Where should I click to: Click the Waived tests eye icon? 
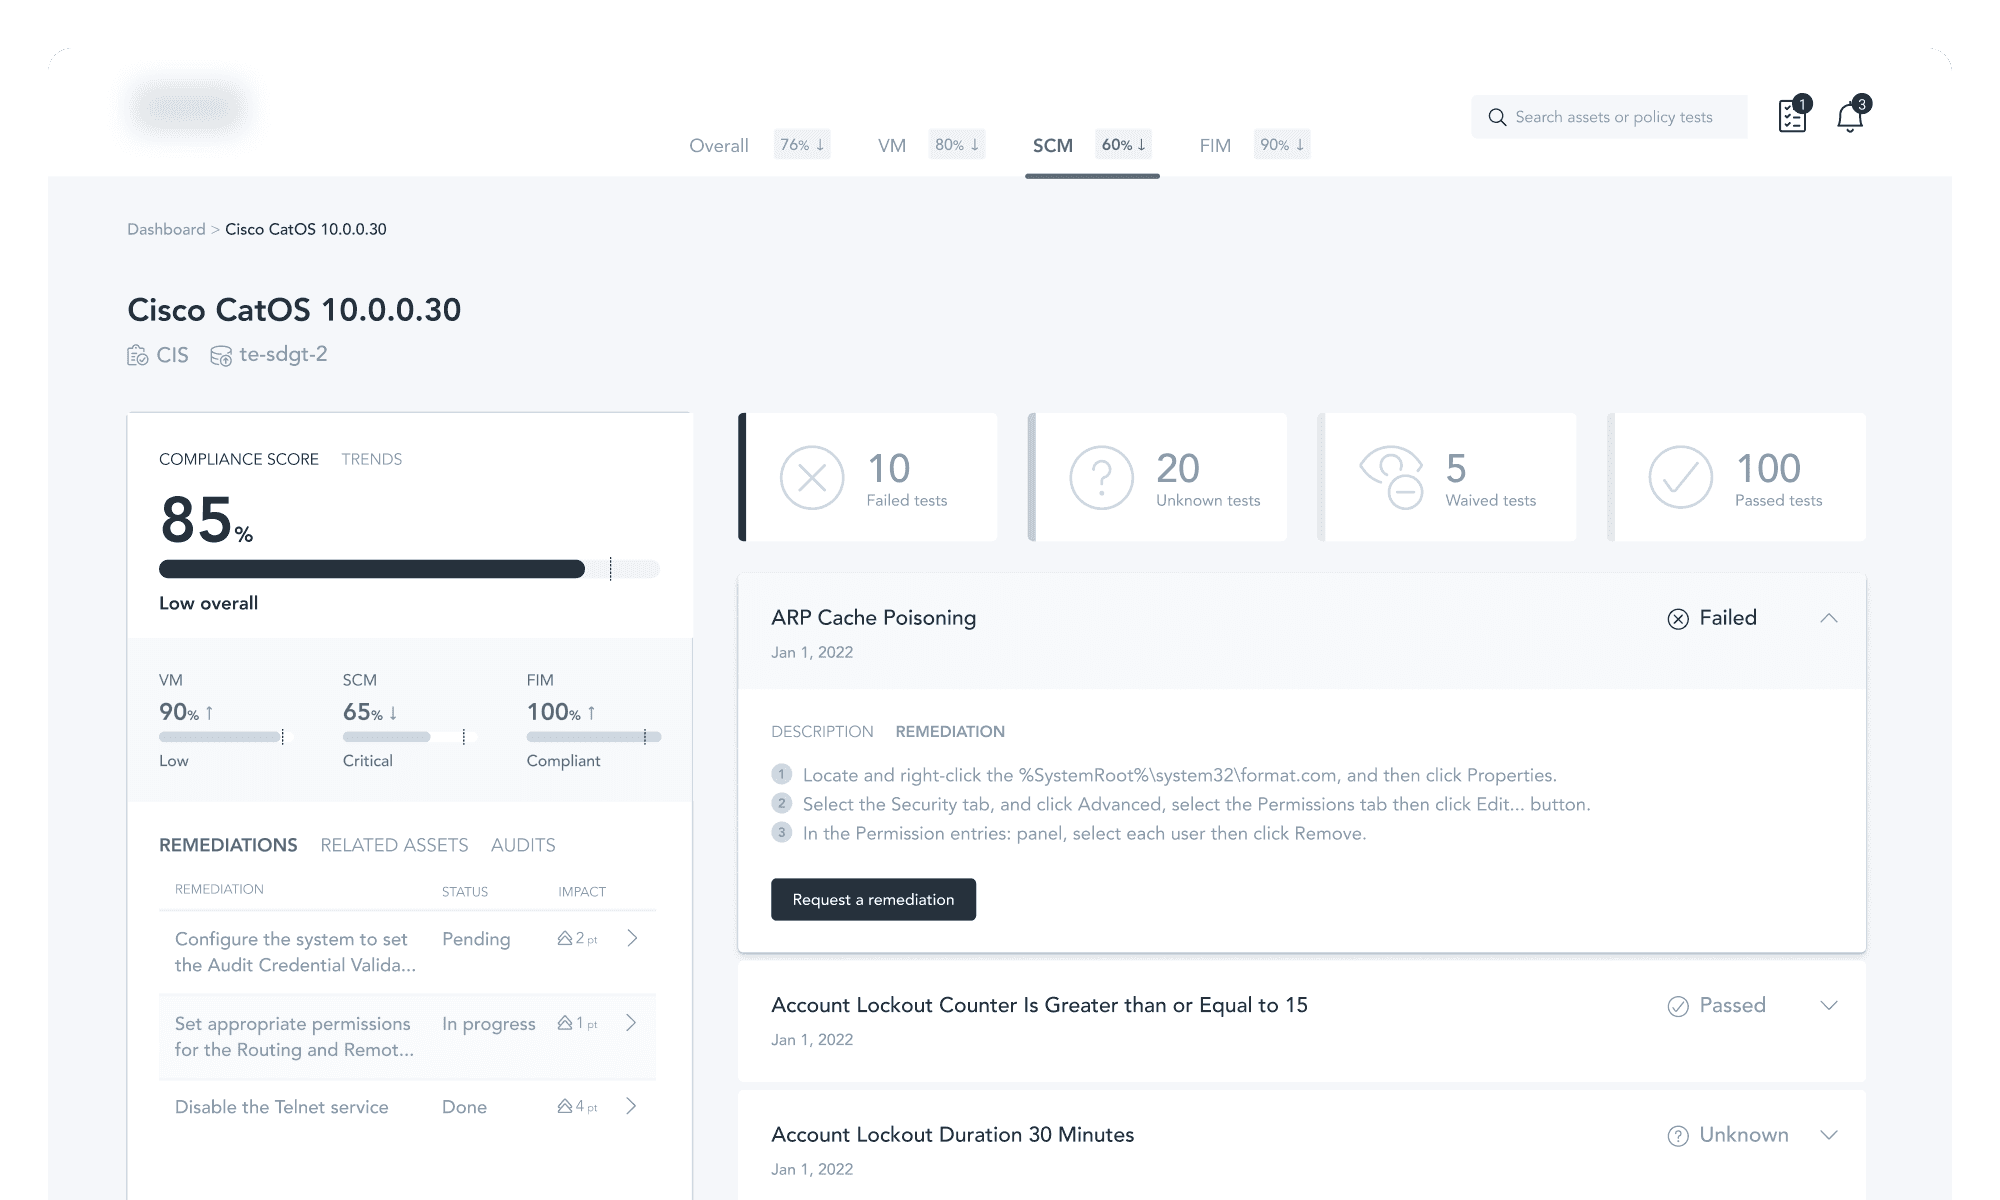pyautogui.click(x=1391, y=477)
